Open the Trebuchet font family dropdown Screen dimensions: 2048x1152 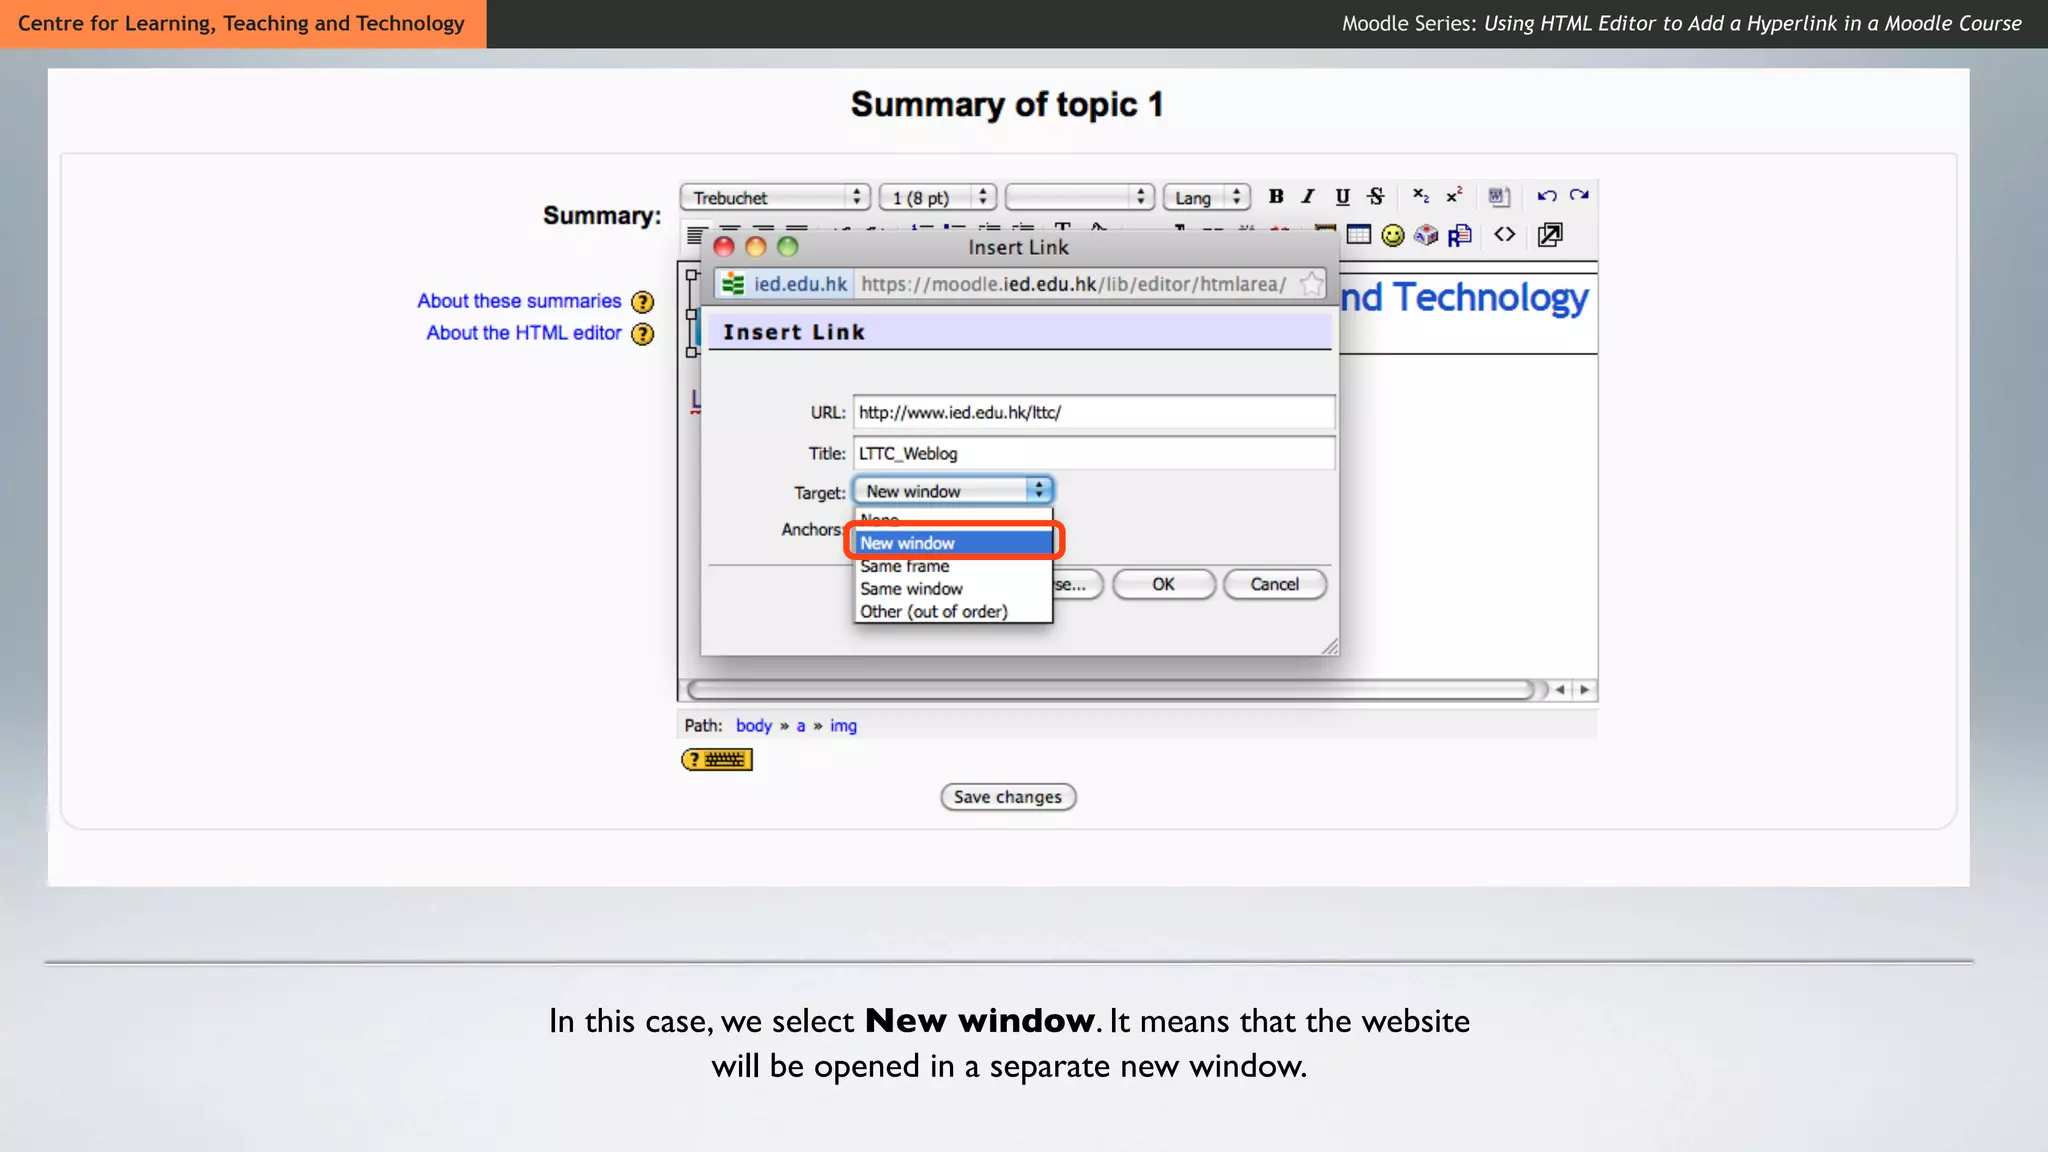775,198
